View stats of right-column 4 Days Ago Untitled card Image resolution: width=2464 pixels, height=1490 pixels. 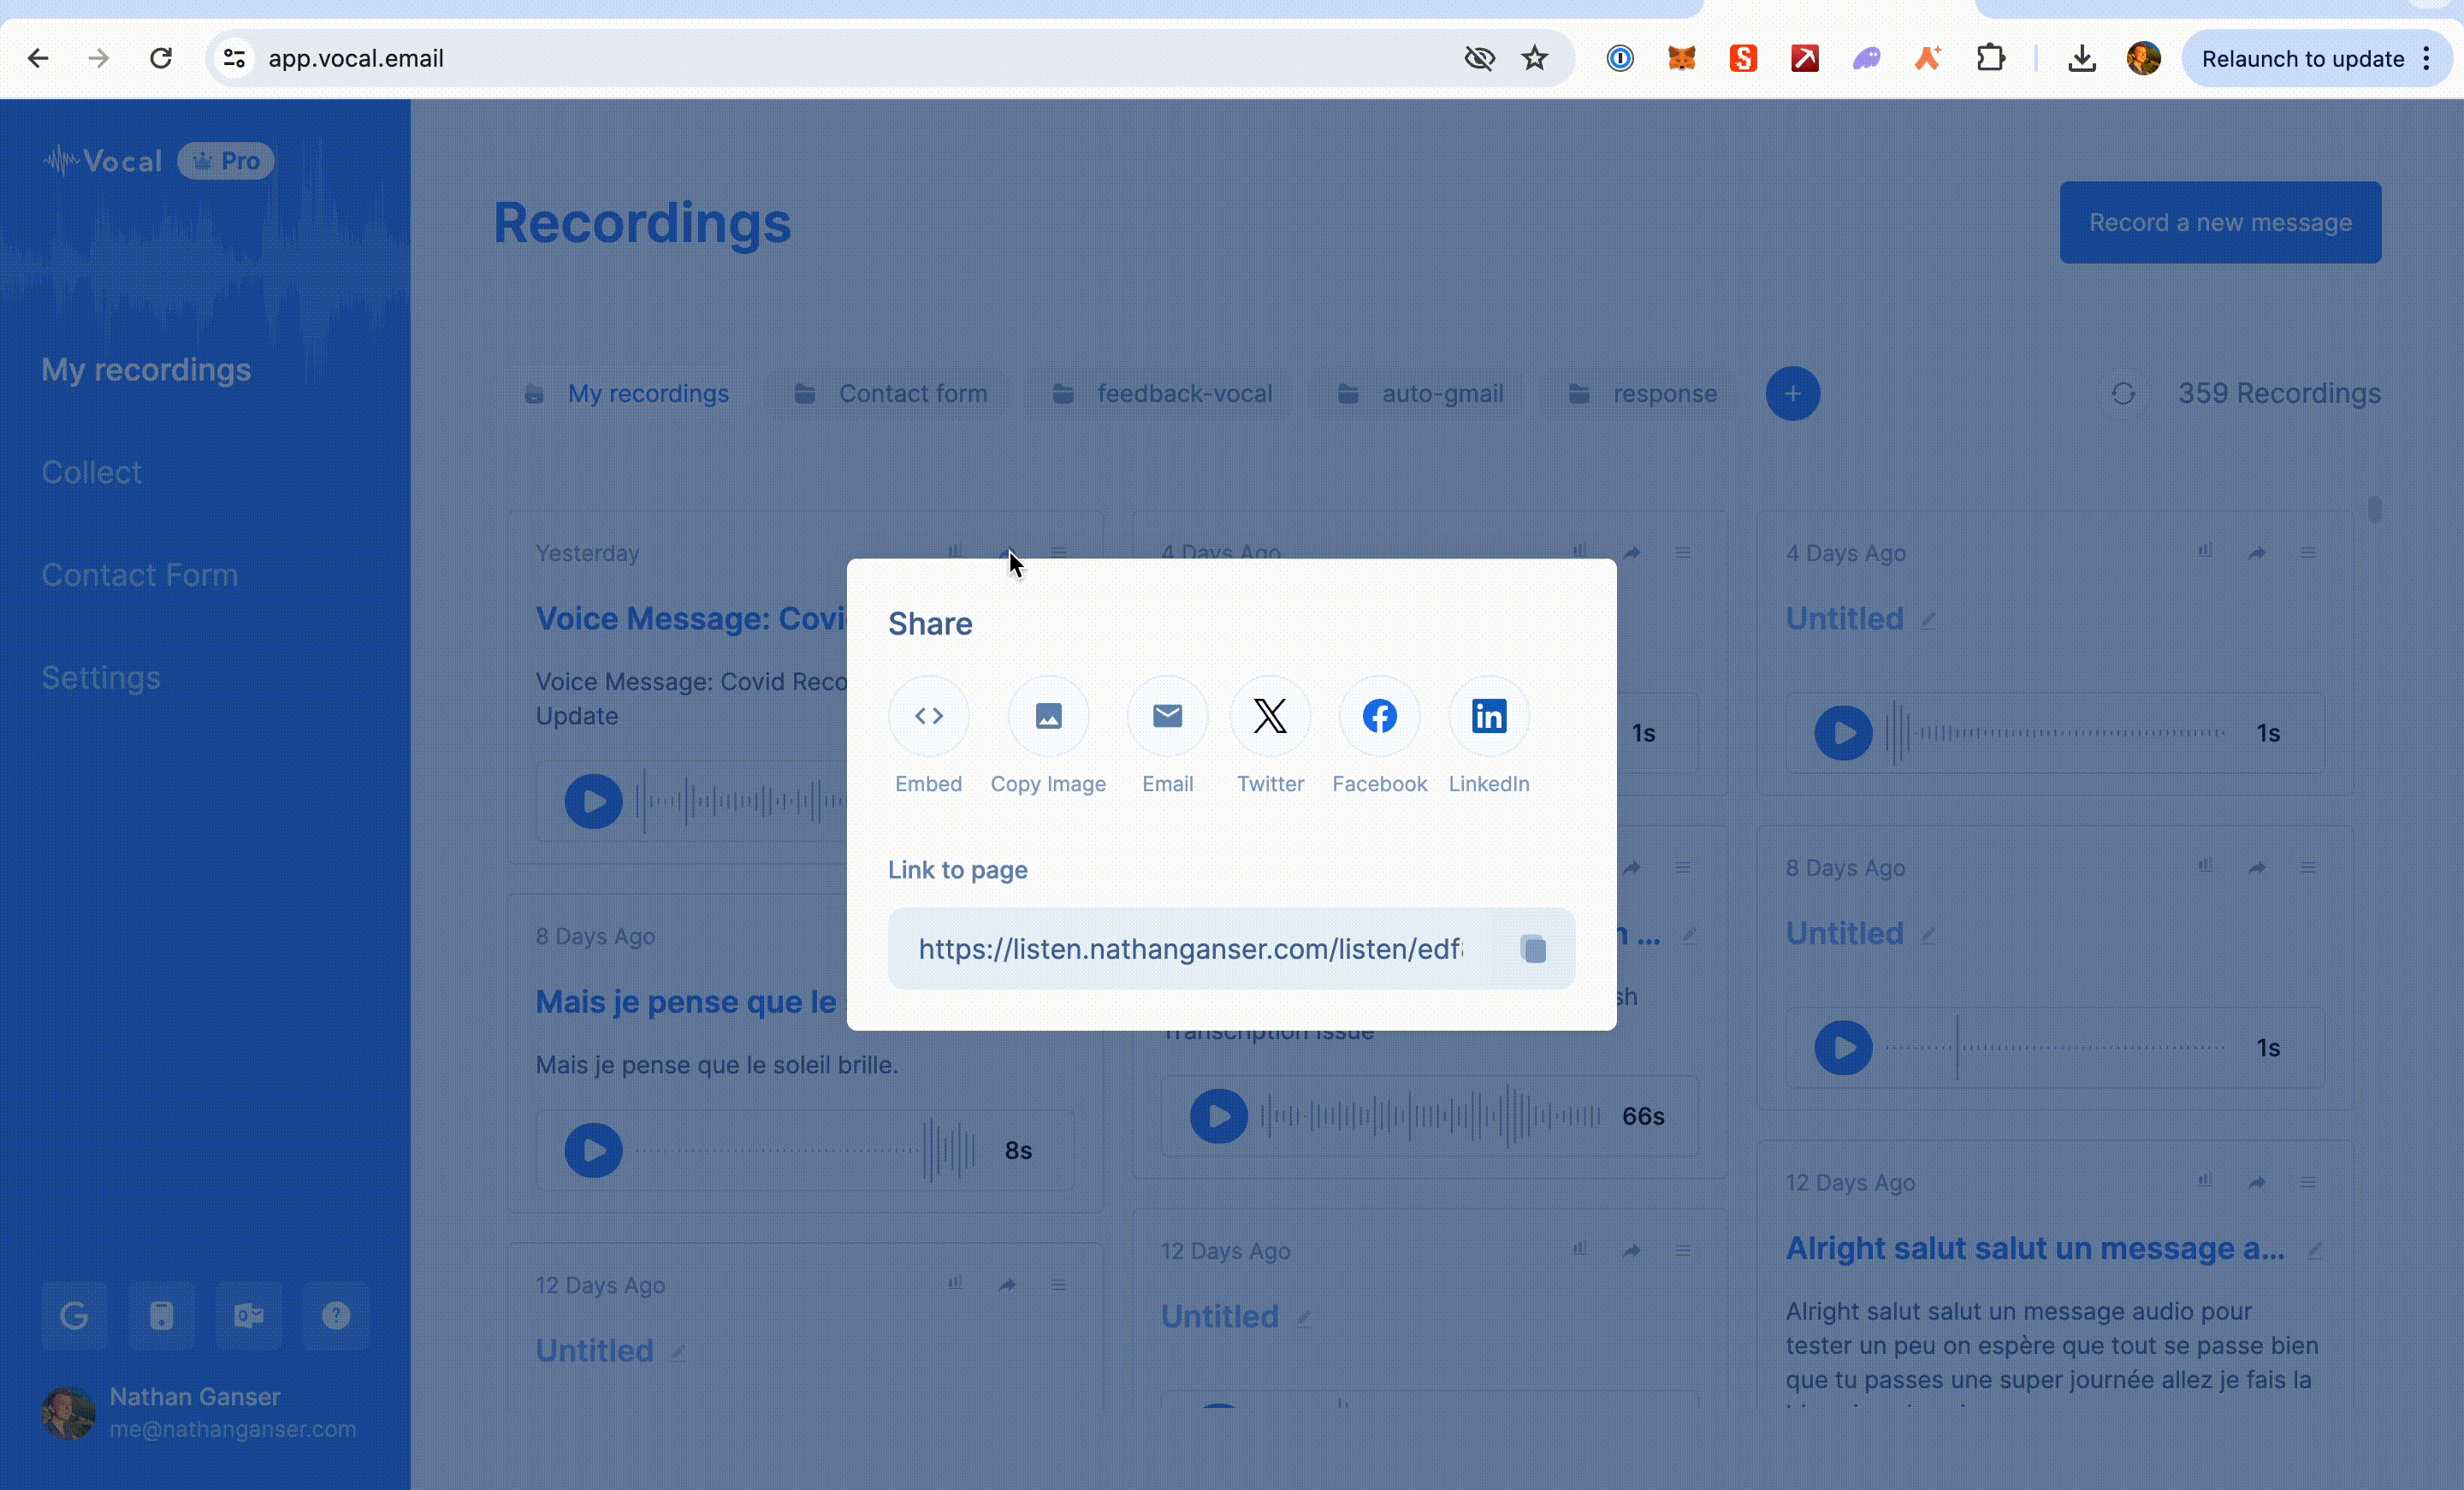(x=2205, y=551)
